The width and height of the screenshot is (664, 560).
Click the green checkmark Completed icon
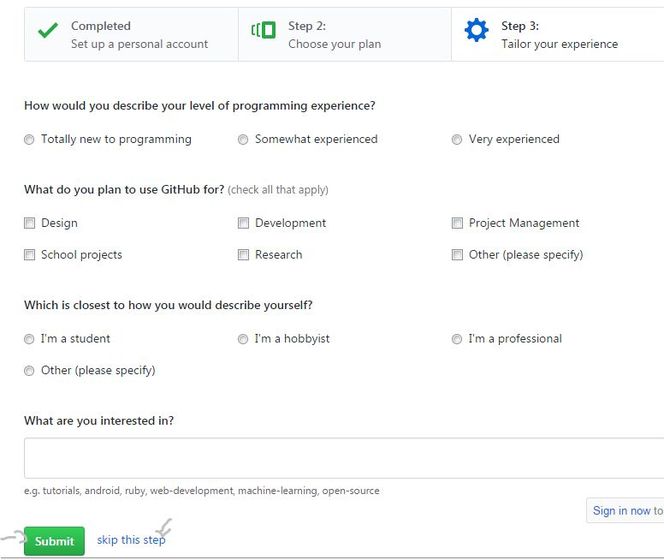[x=48, y=30]
